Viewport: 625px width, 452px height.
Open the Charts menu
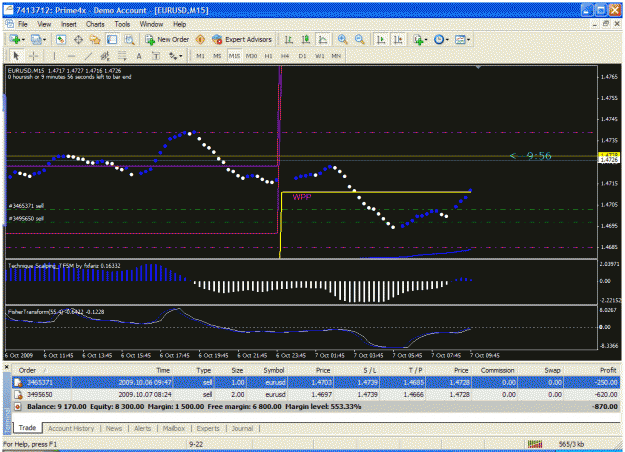point(95,24)
